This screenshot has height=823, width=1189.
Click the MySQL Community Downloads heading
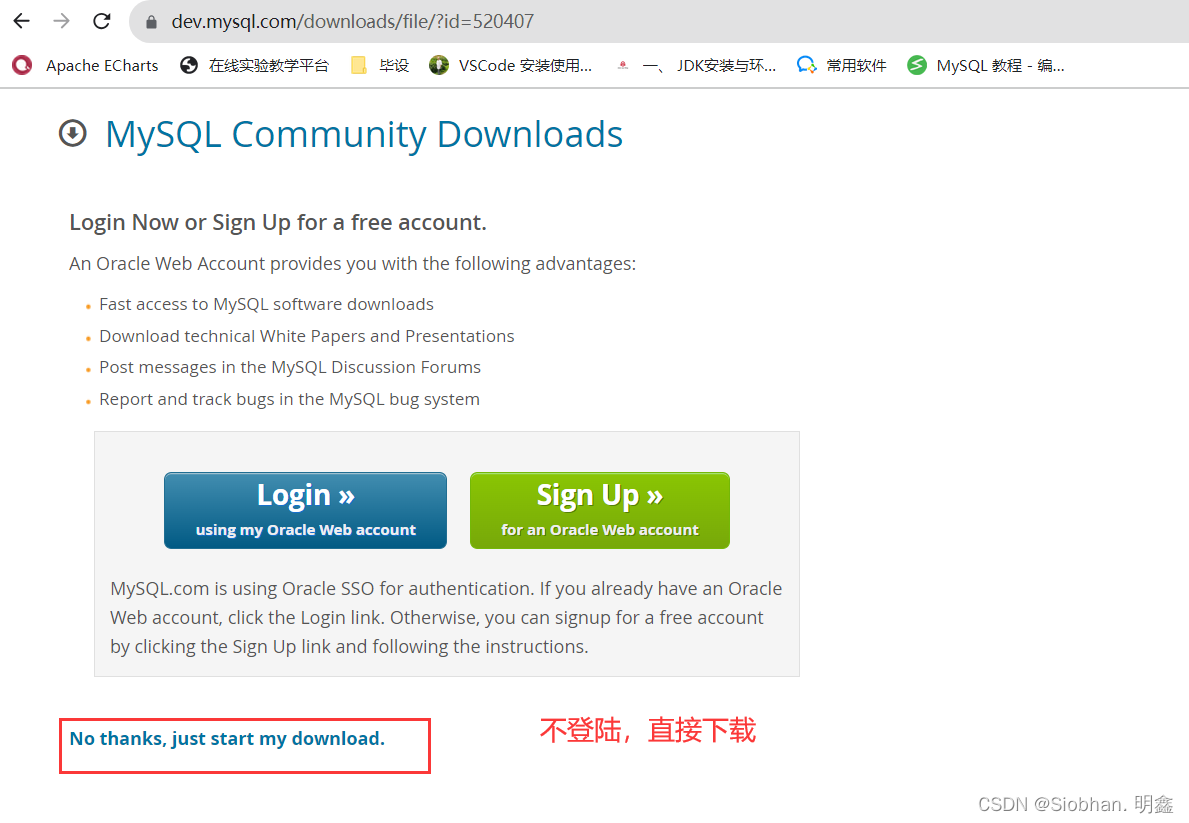pos(363,133)
